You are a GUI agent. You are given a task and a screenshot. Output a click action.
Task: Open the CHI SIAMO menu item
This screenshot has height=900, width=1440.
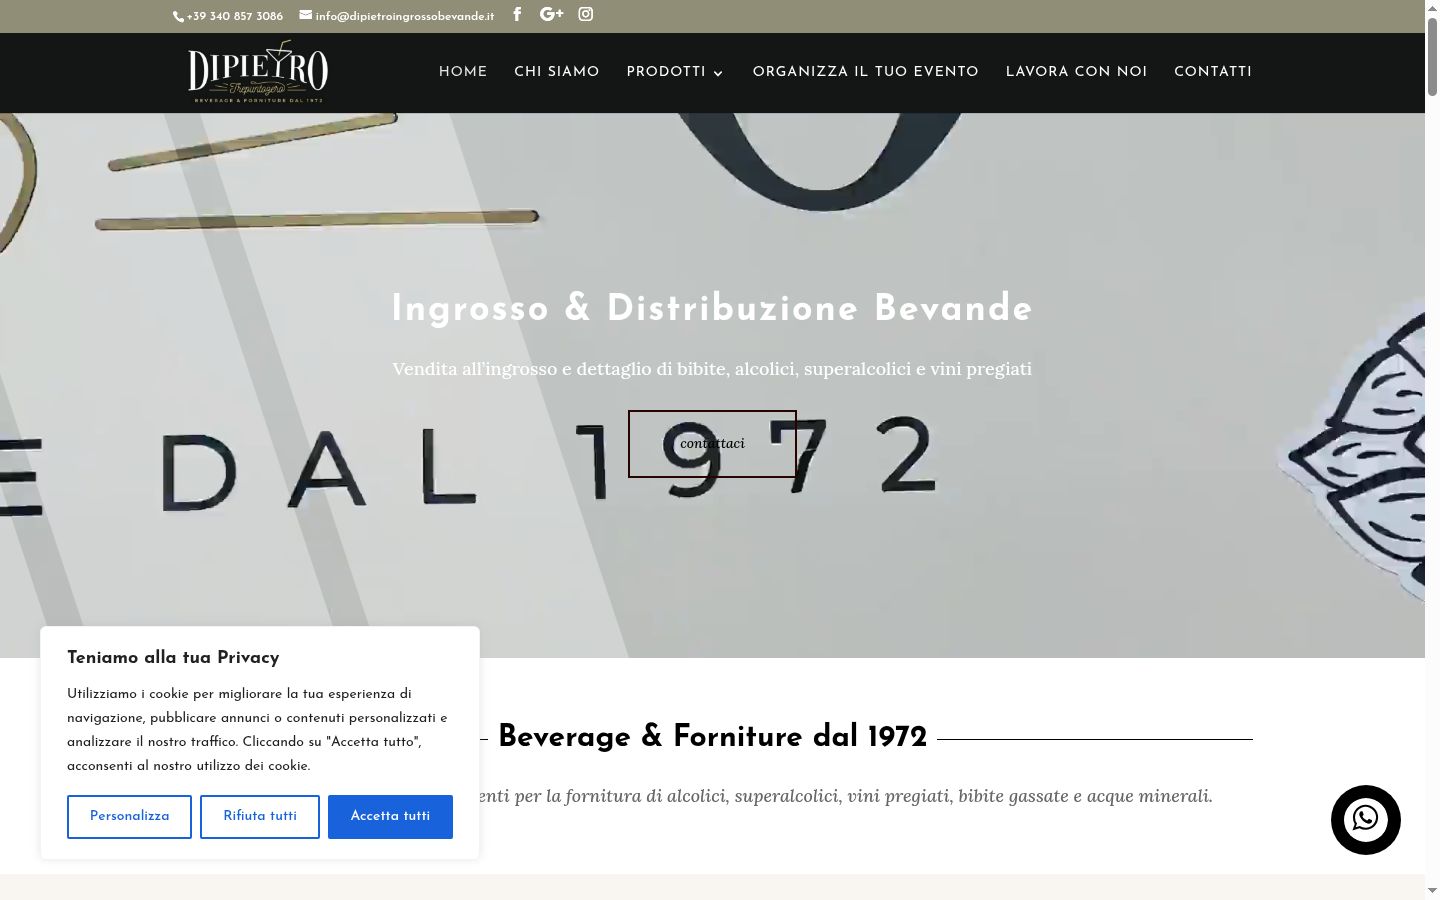(557, 72)
